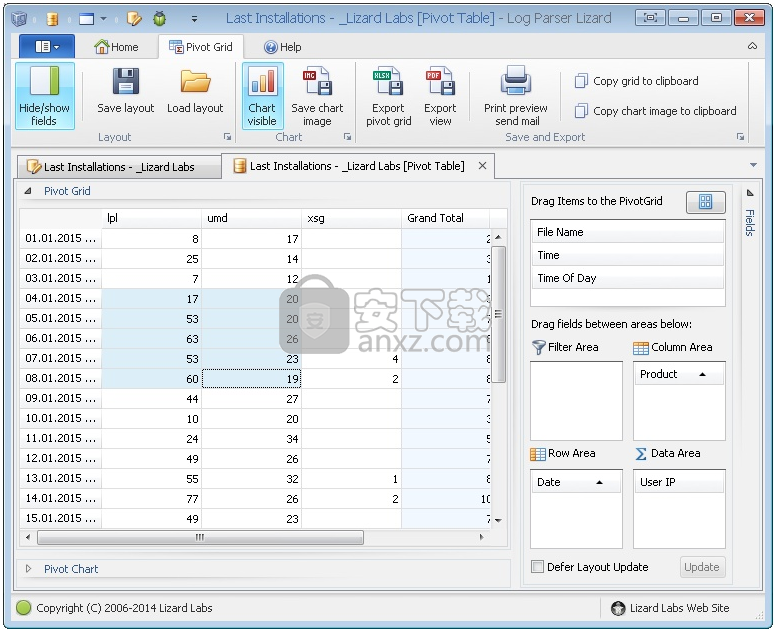Select the File Name field

[x=628, y=232]
